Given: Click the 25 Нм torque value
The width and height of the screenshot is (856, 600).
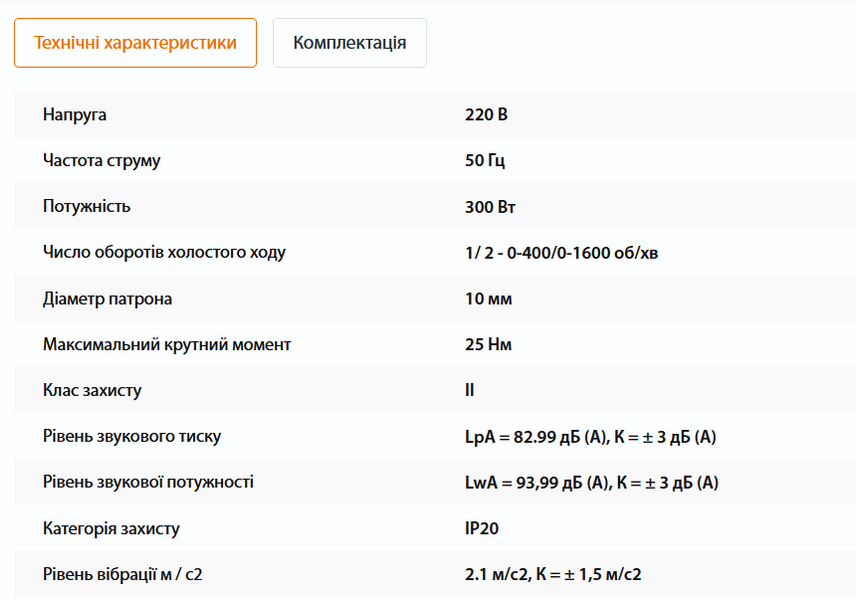Looking at the screenshot, I should coord(489,344).
